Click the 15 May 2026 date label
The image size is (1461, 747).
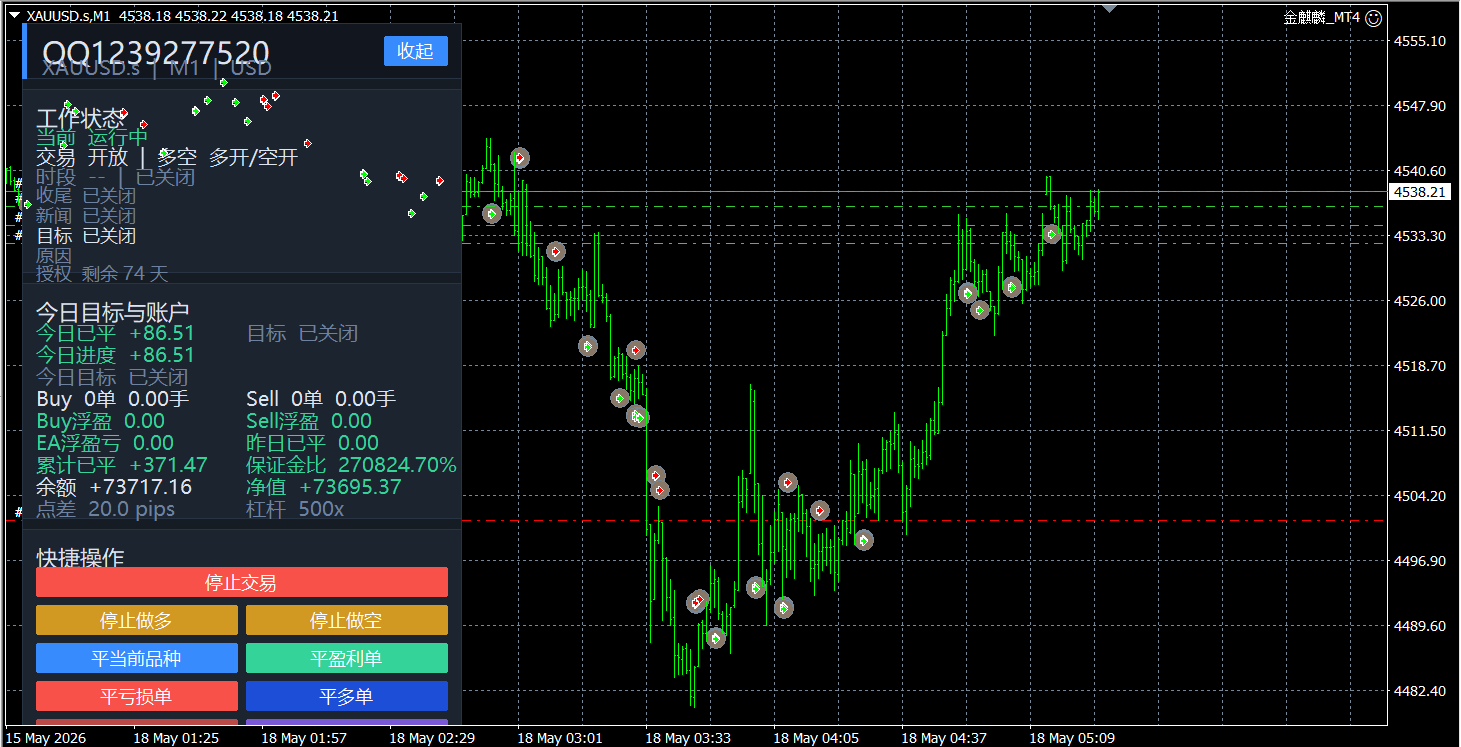(46, 738)
